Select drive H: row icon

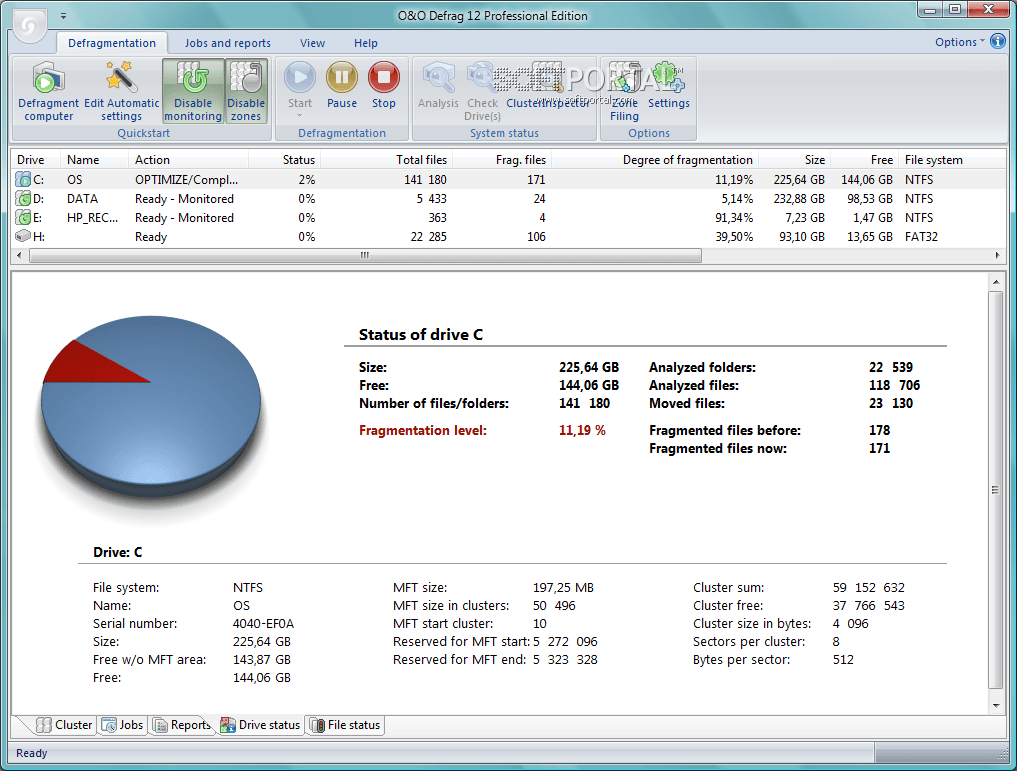tap(23, 237)
